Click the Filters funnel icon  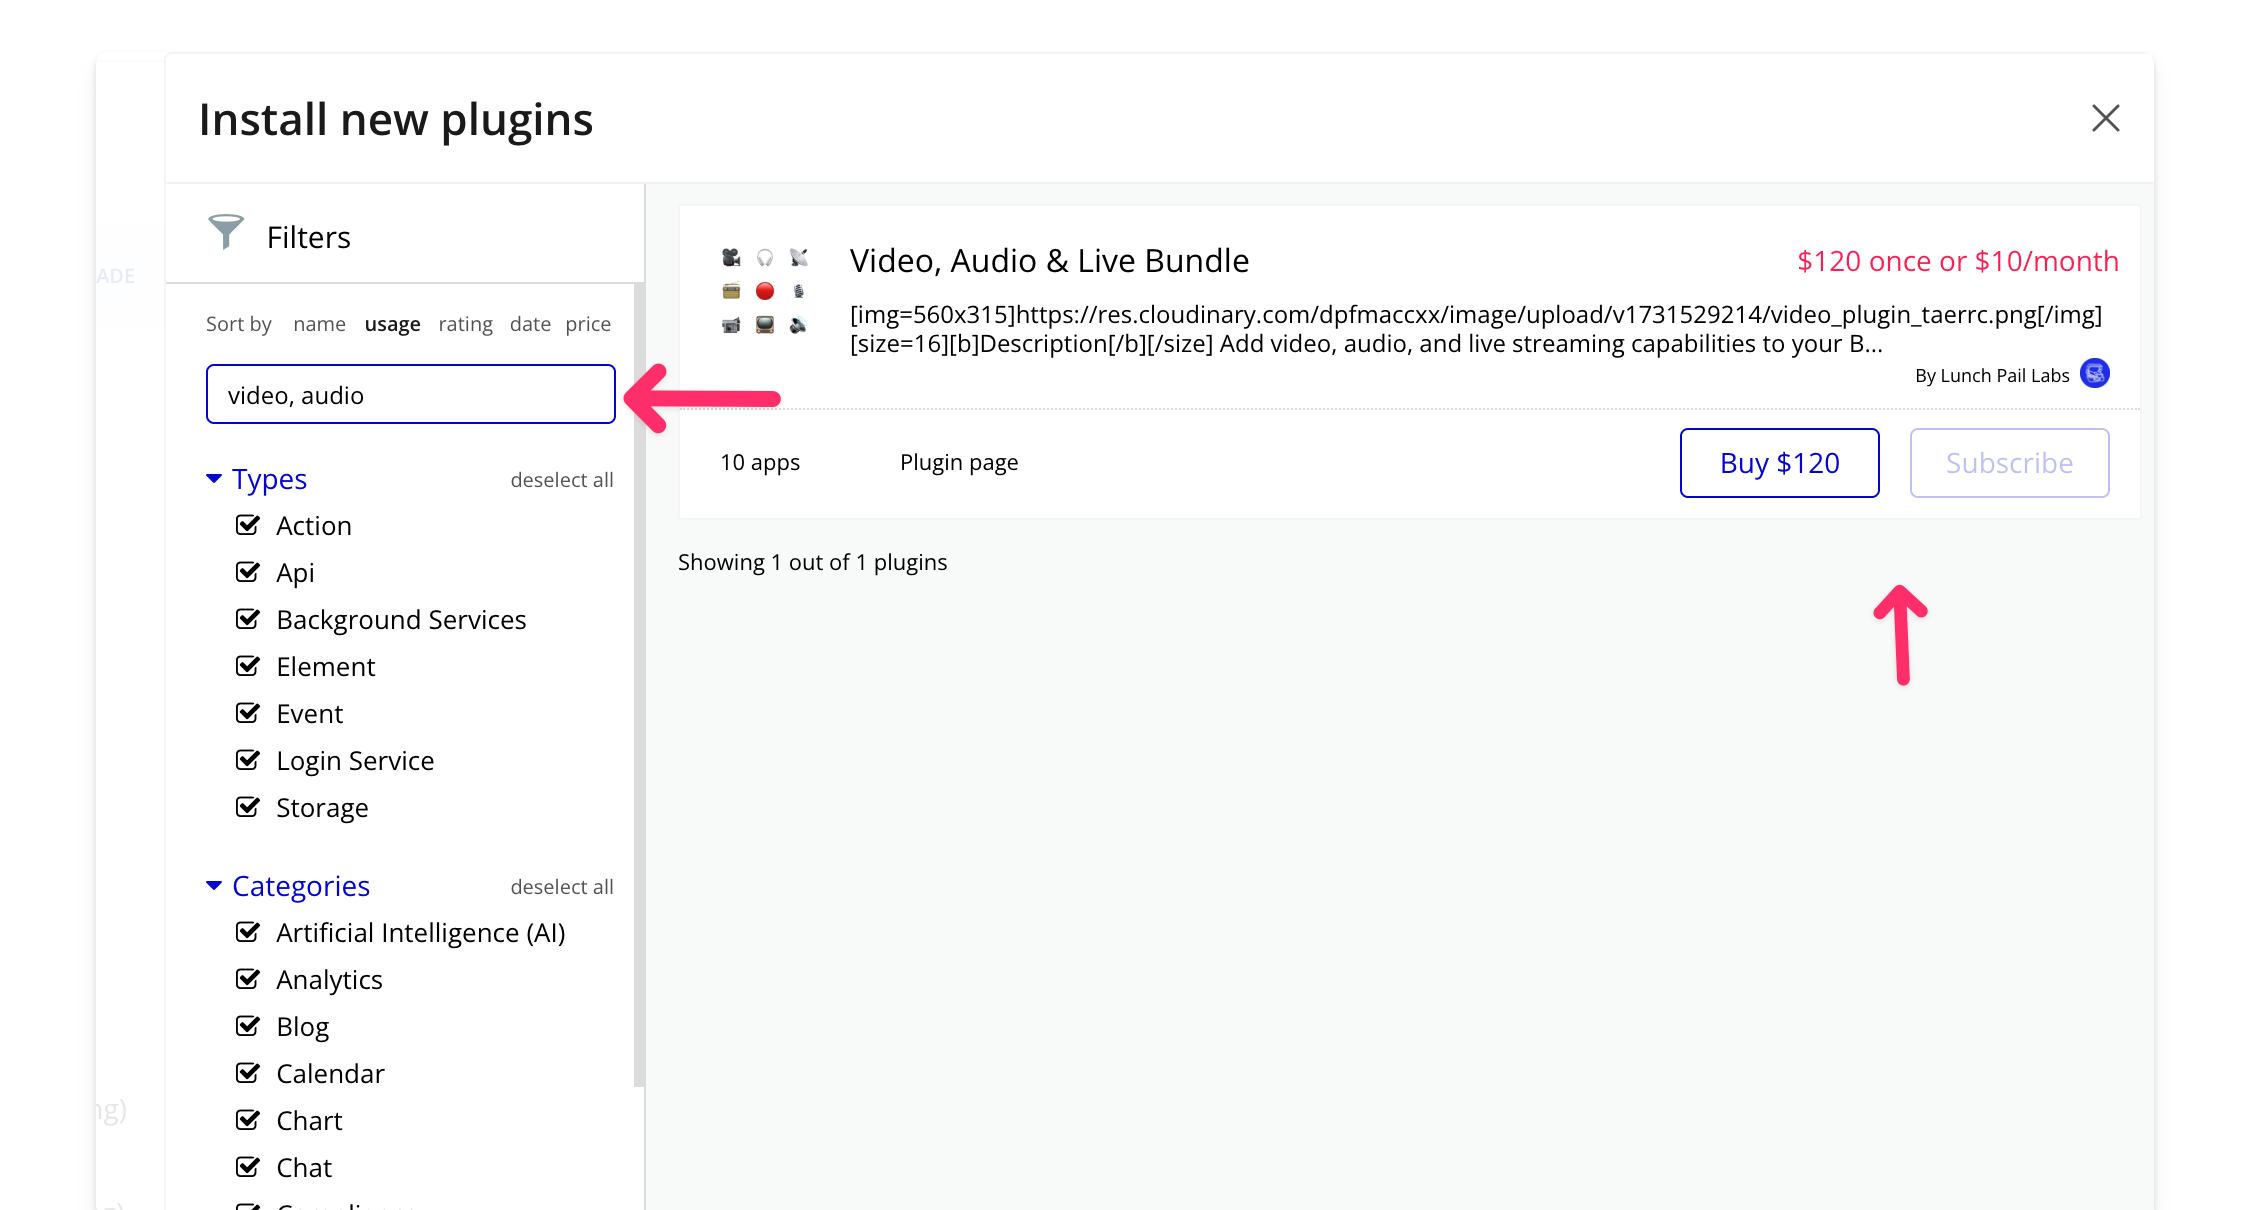coord(226,232)
